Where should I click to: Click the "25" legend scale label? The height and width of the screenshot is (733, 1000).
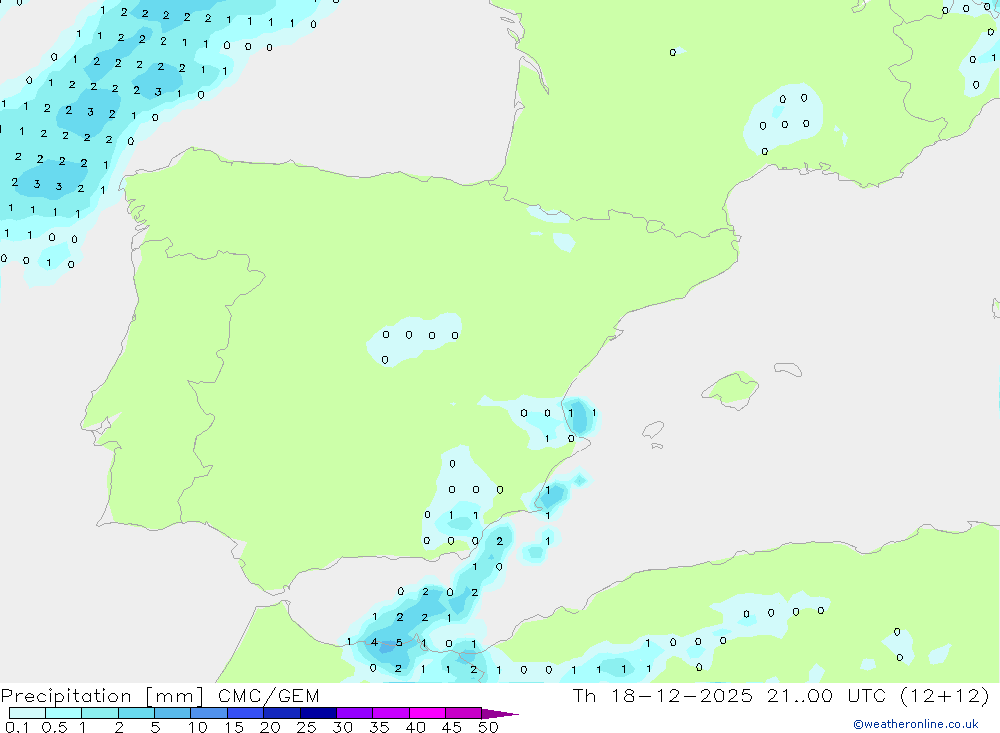click(x=306, y=727)
